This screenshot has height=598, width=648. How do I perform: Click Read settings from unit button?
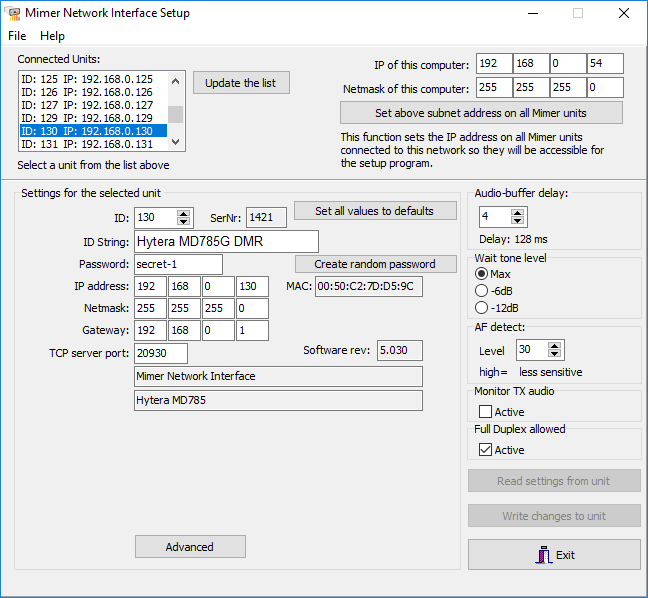554,481
